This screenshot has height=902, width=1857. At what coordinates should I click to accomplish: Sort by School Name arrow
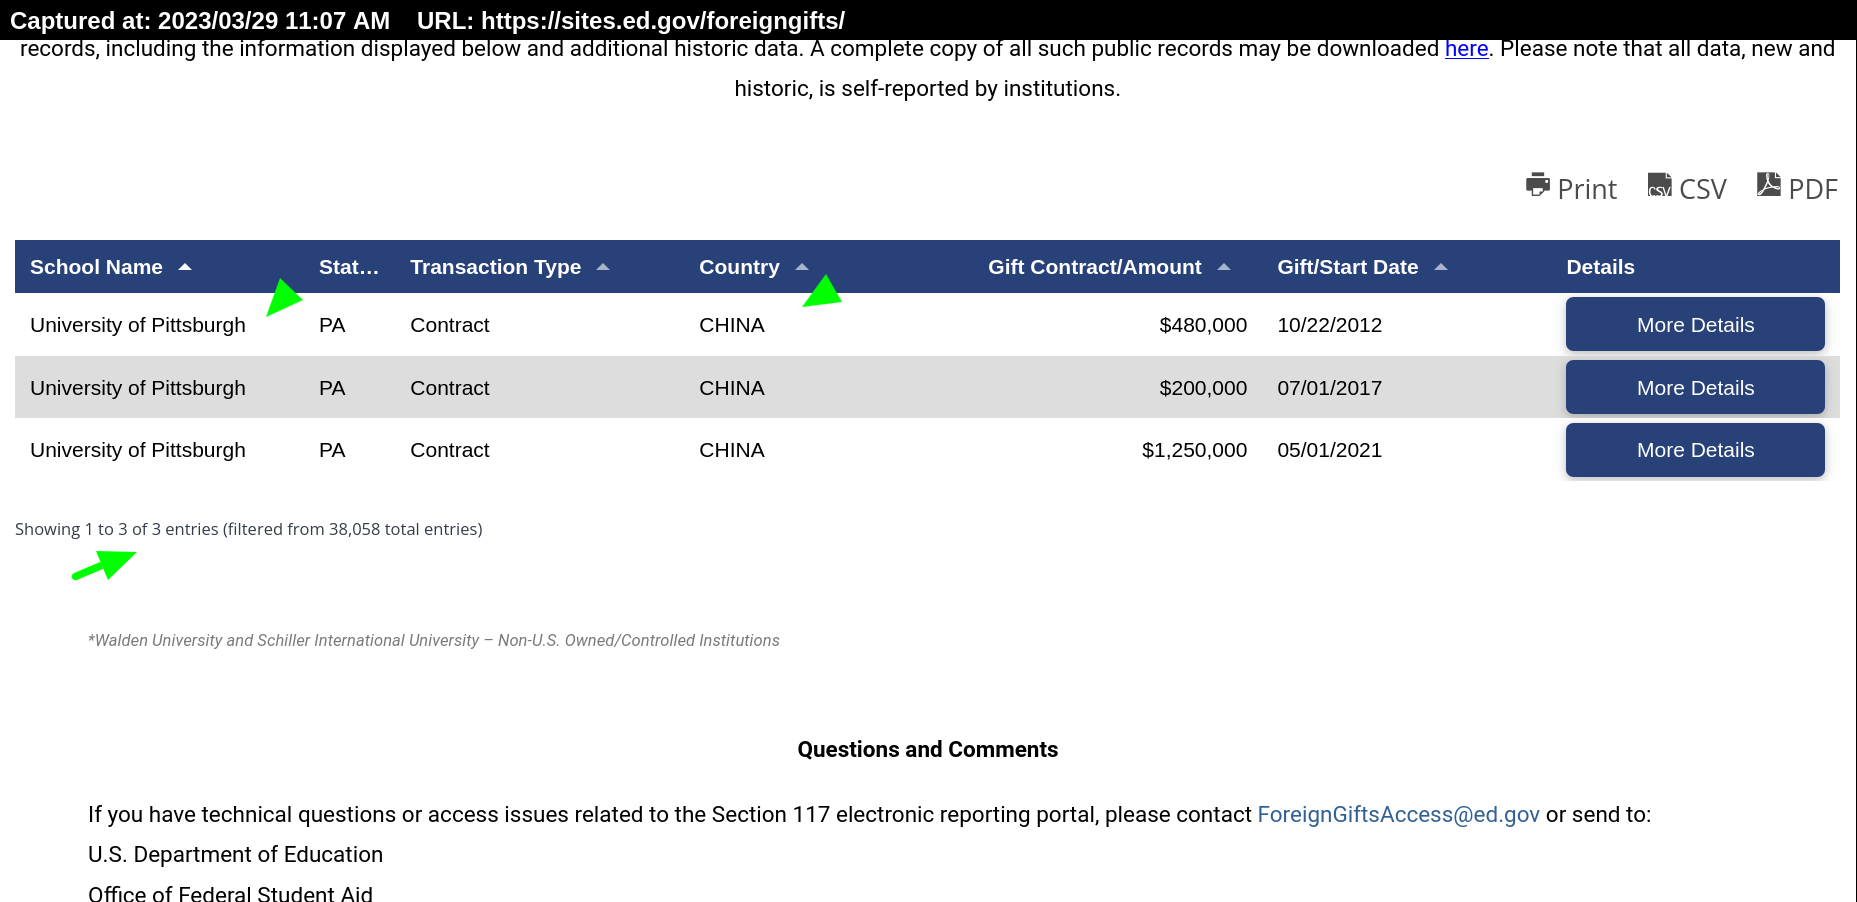pos(185,267)
